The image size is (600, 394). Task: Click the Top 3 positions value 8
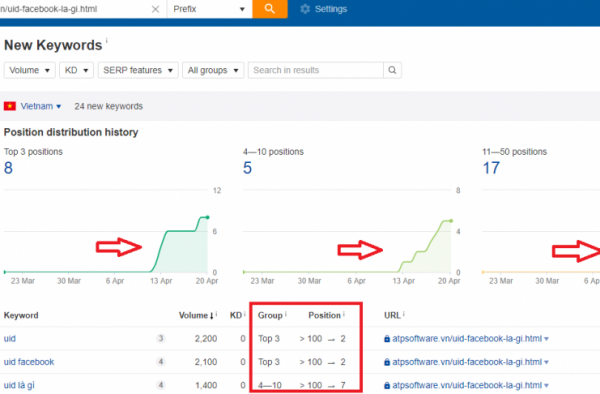point(8,168)
